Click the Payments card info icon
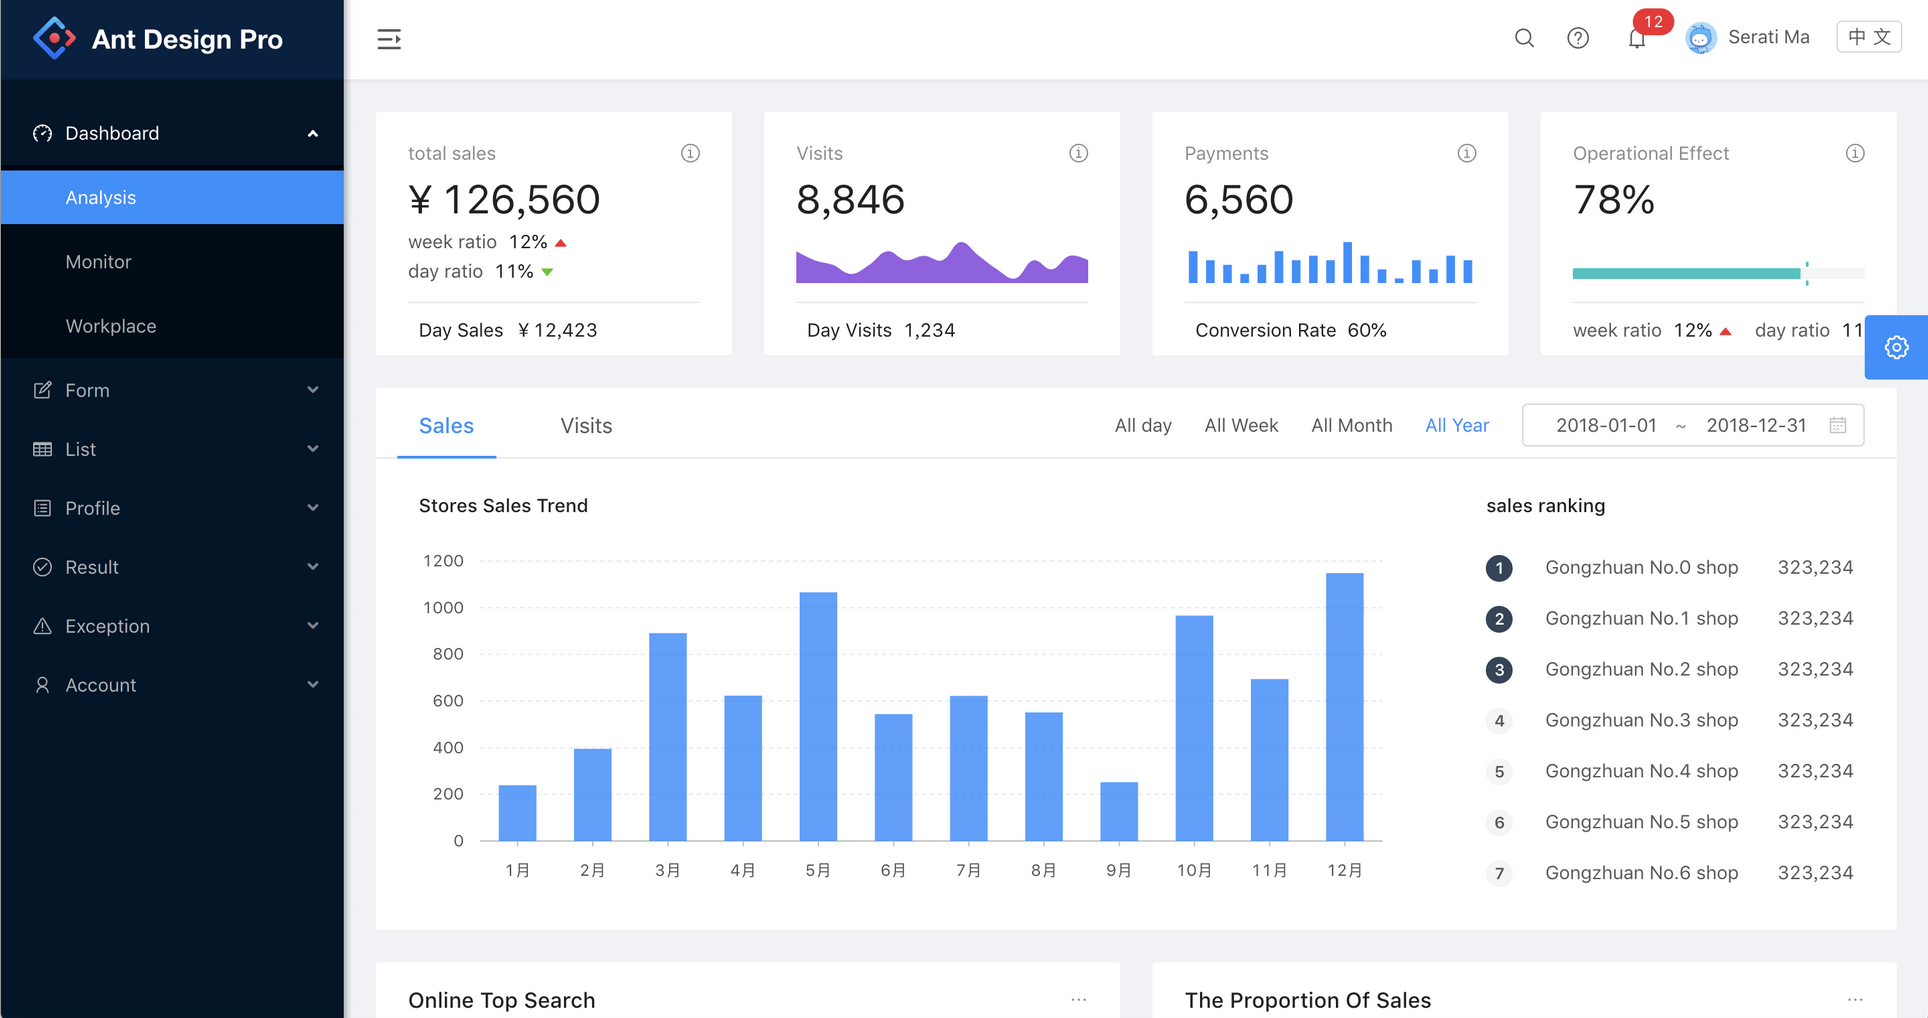 point(1466,153)
